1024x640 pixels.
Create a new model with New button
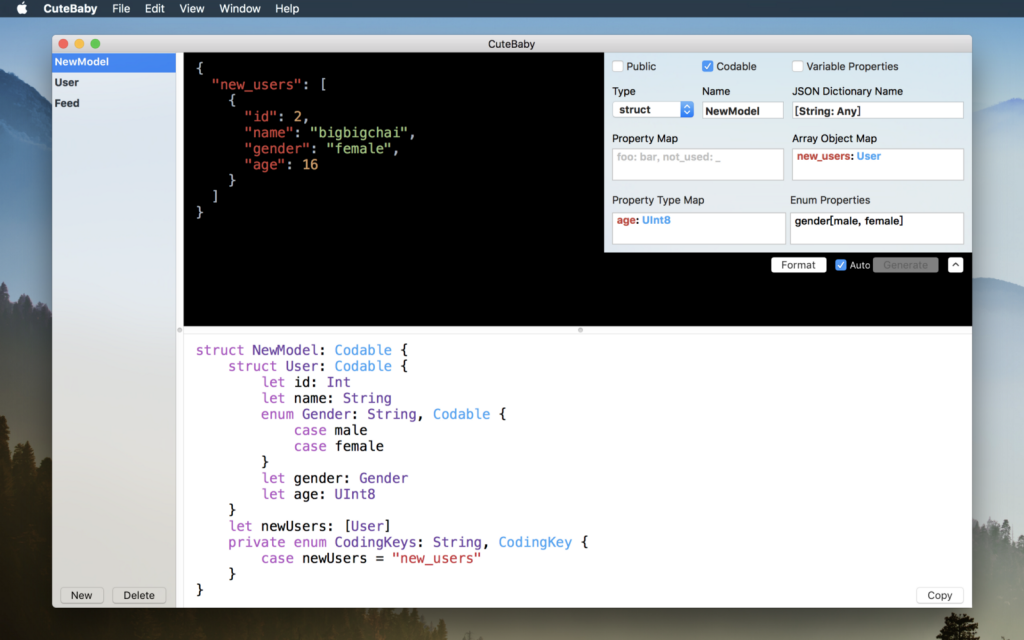tap(82, 595)
